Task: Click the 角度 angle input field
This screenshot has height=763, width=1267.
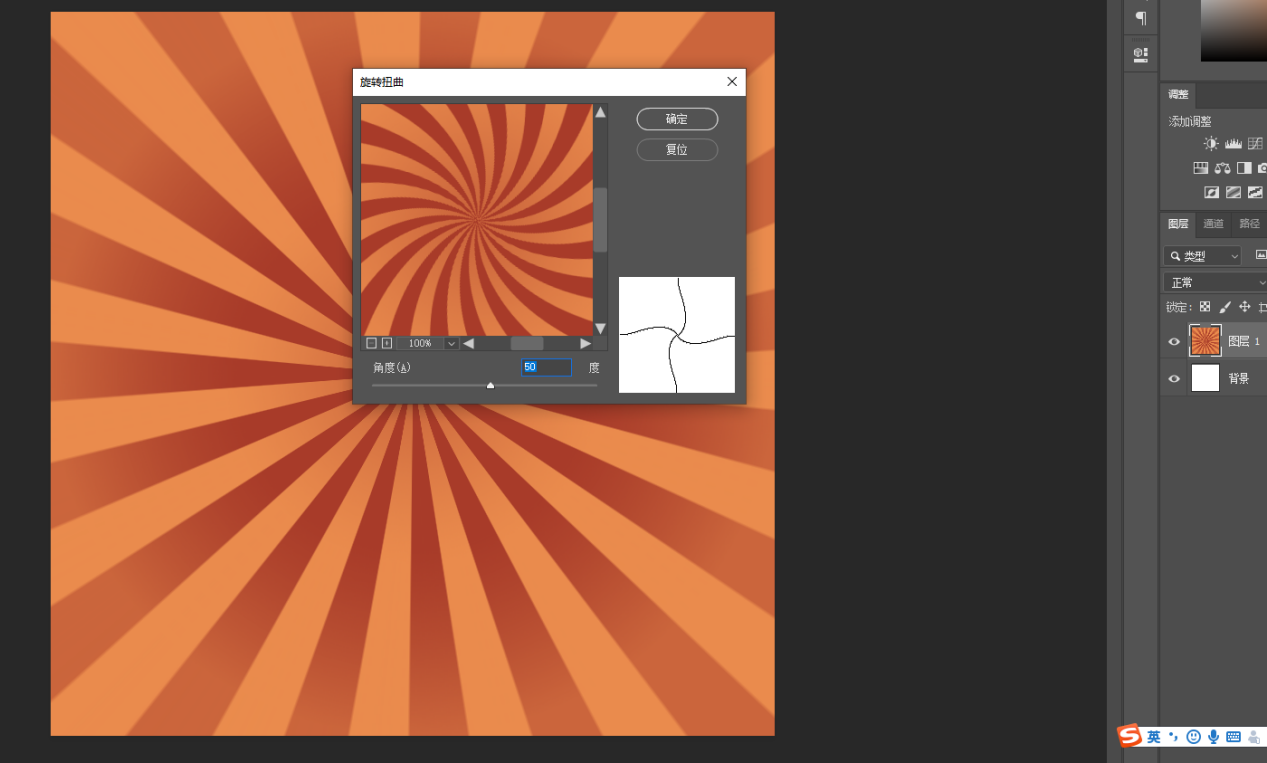Action: [547, 367]
